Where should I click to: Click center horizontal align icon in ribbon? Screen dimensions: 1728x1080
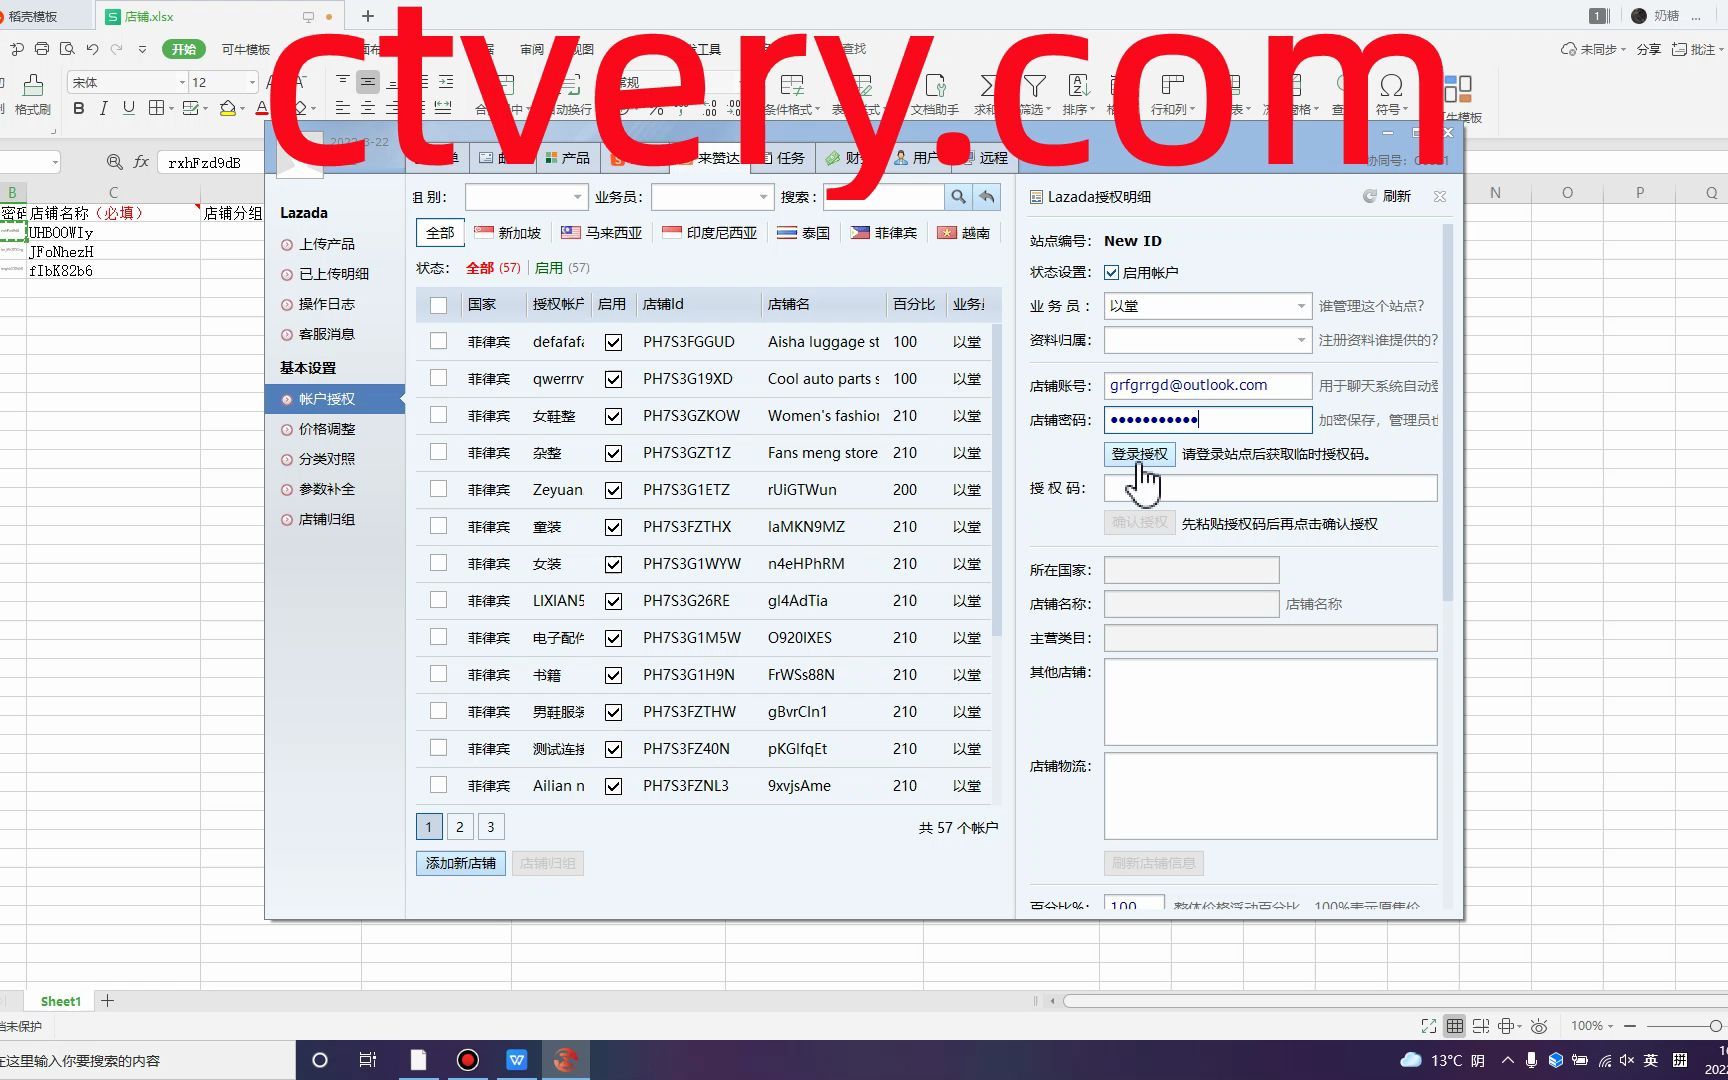(x=368, y=108)
